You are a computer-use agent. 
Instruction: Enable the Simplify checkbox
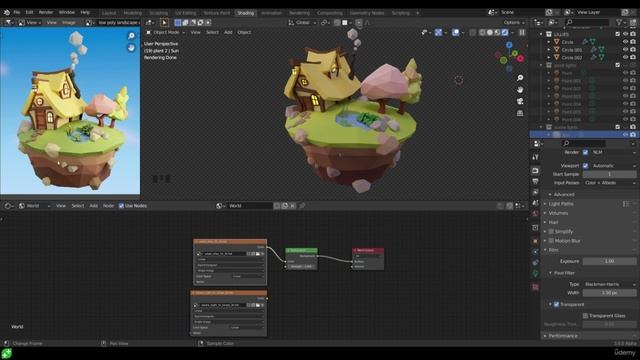(551, 231)
